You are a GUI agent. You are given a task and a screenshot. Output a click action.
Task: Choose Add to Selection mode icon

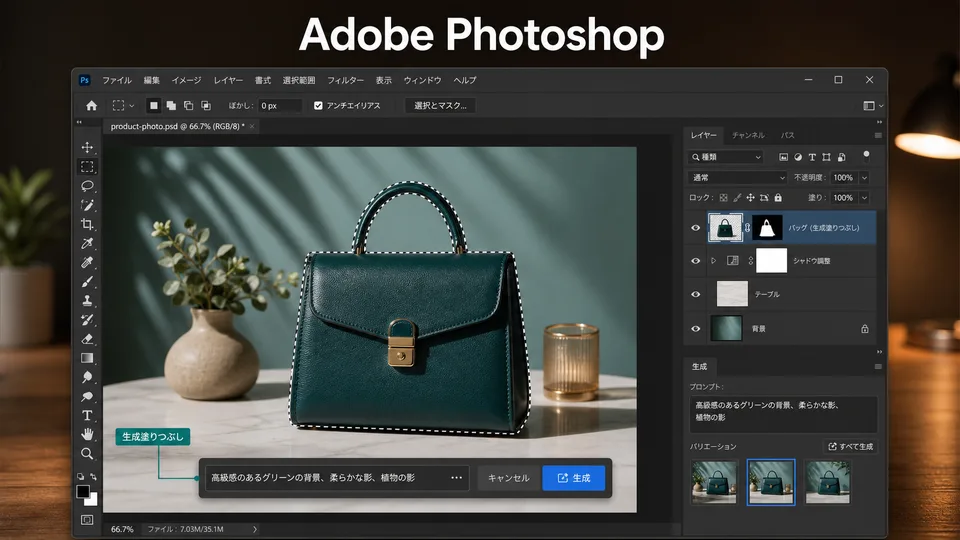tap(171, 105)
